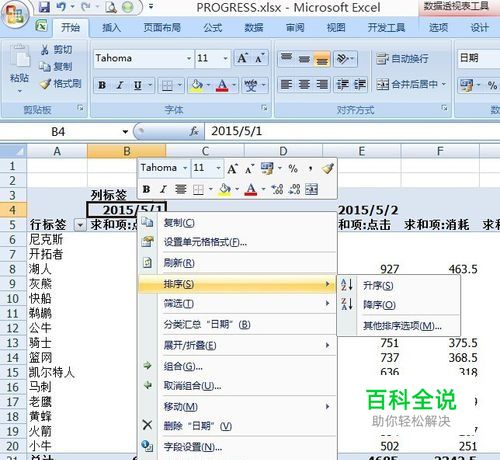Screen dimensions: 500x460
Task: Set middle vertical alignment
Action: (x=304, y=59)
